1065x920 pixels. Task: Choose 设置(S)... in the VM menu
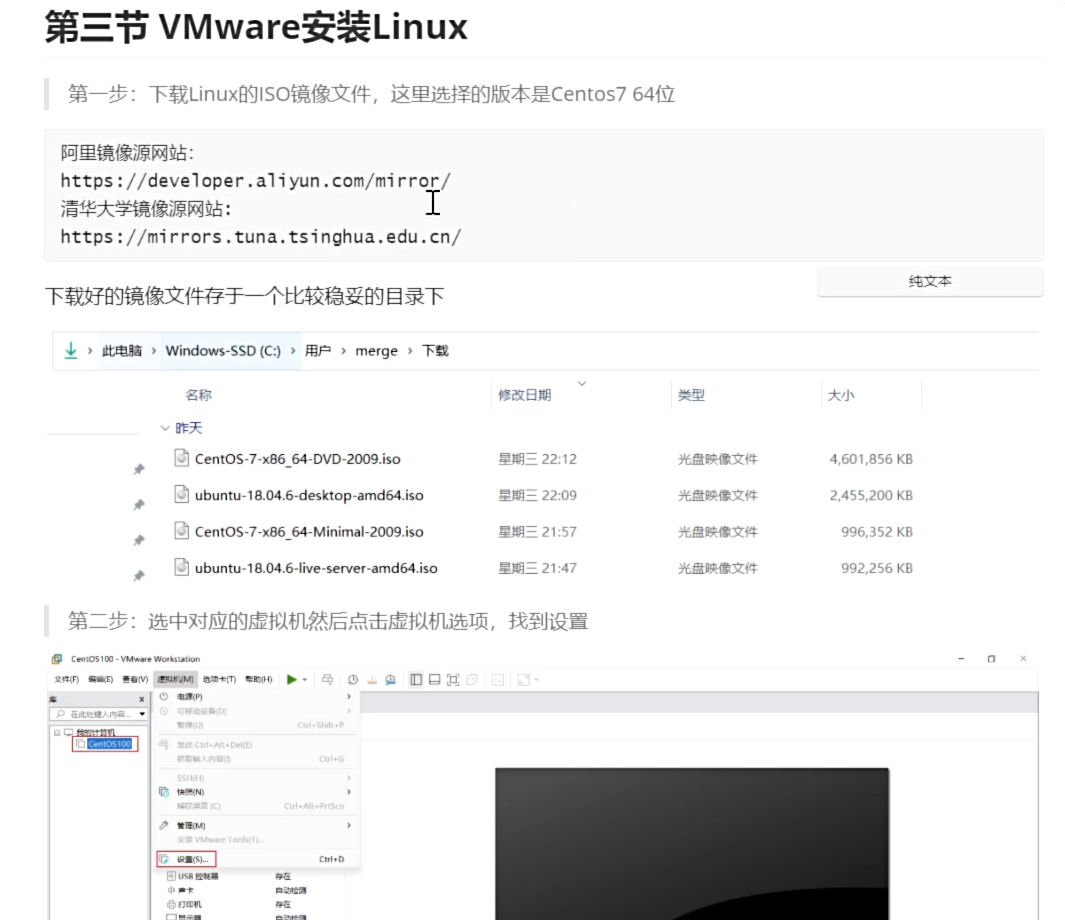point(187,860)
